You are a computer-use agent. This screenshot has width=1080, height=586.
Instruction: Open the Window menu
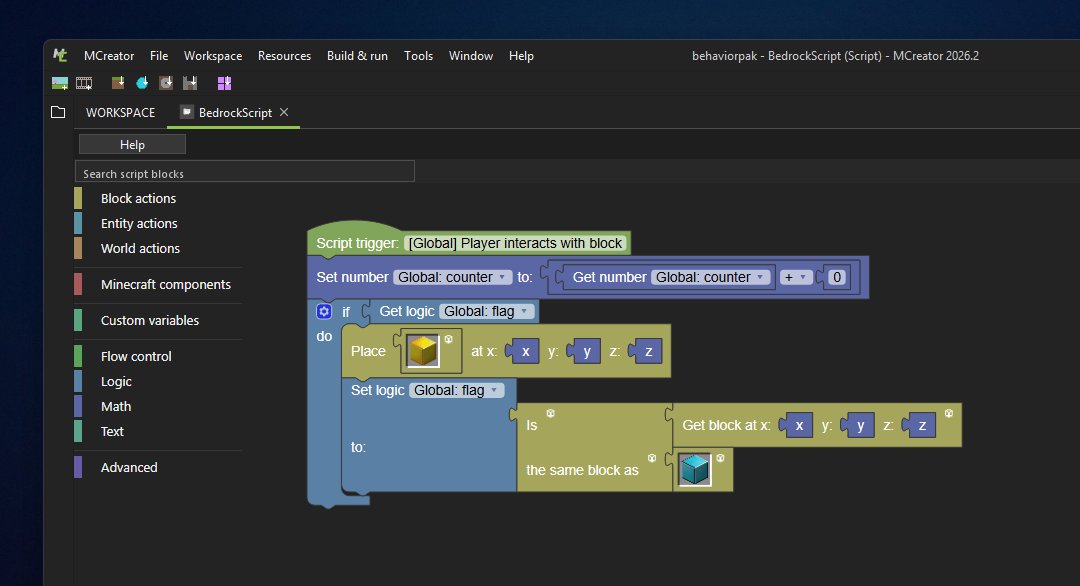[x=470, y=56]
